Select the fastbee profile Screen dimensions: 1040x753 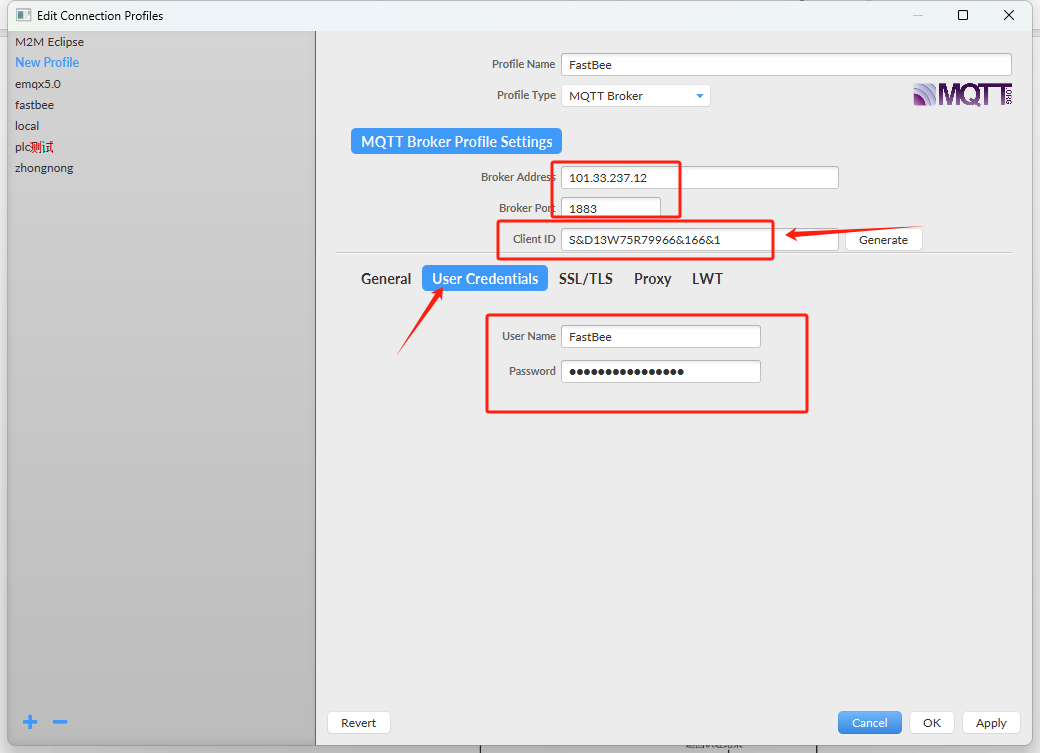click(x=34, y=104)
